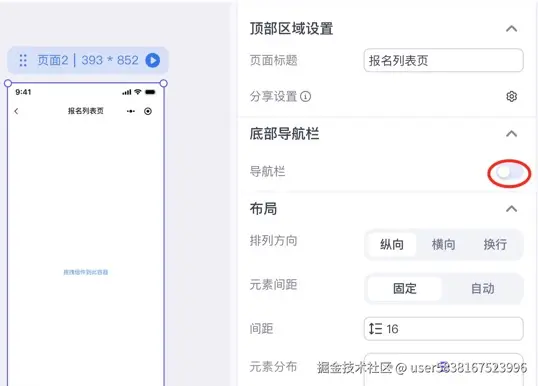Viewport: 538px width, 386px height.
Task: Click the line spacing icon in 间距 field
Action: (375, 329)
